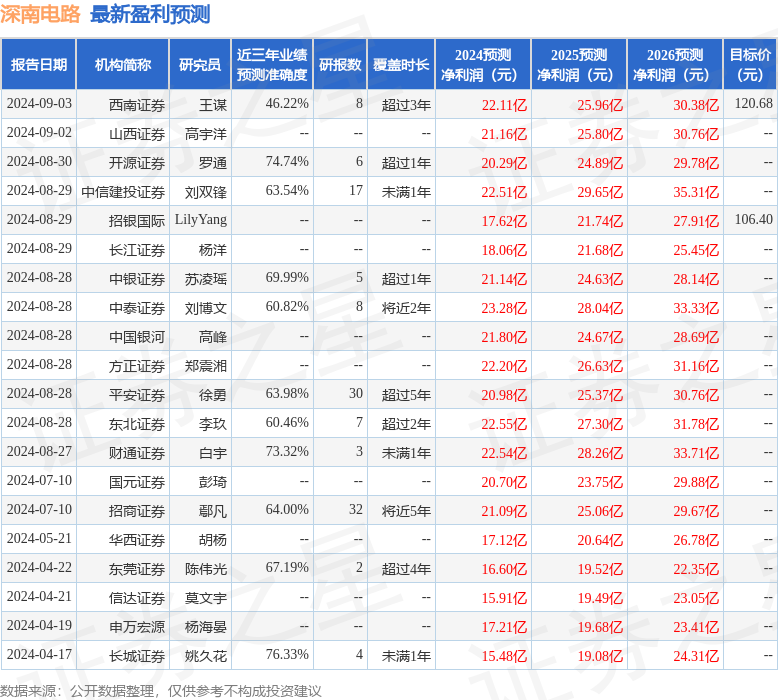Viewport: 778px width, 700px height.
Task: Click the 最新盈利预测 heading
Action: tap(150, 14)
